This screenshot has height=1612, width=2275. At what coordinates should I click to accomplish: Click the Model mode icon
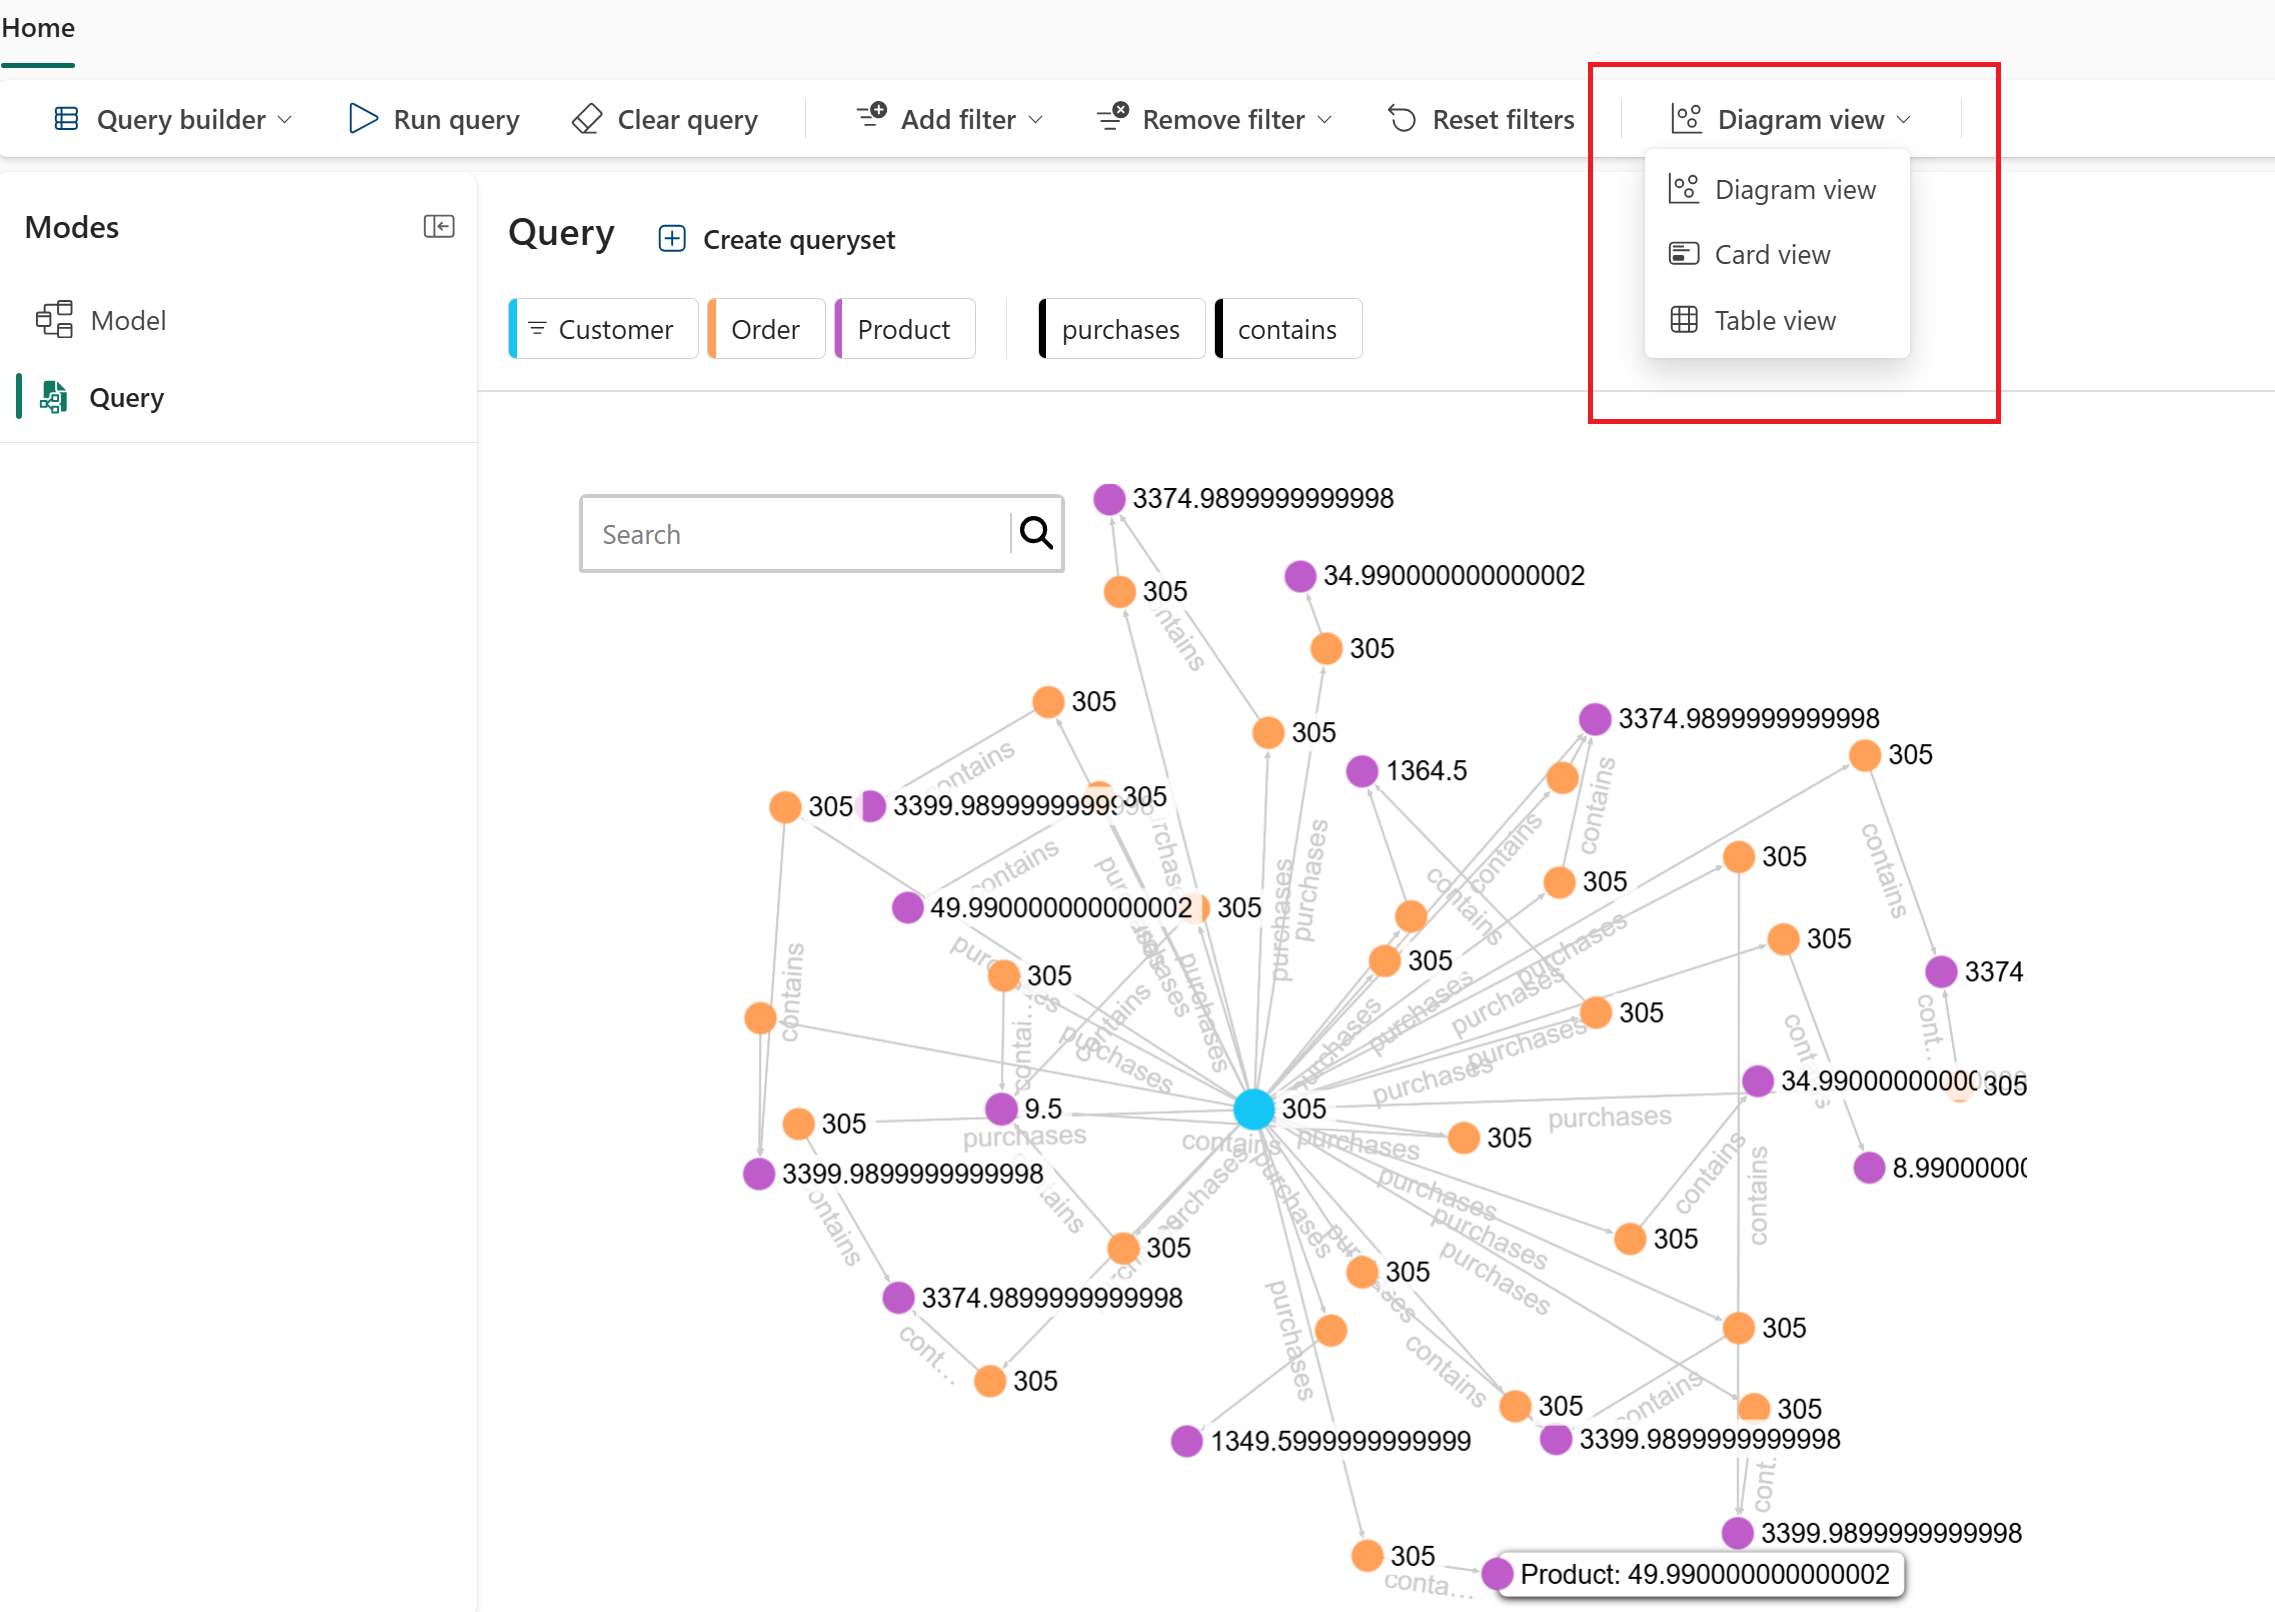click(54, 320)
